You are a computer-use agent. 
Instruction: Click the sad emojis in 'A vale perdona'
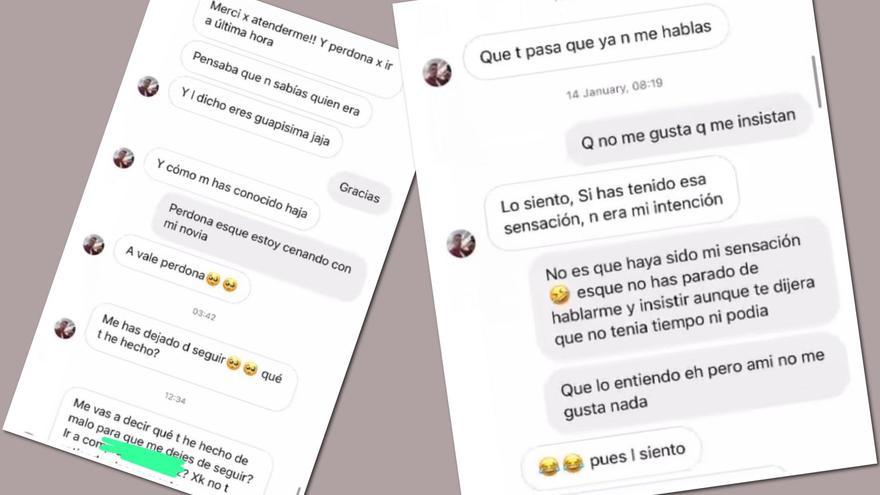coord(222,282)
